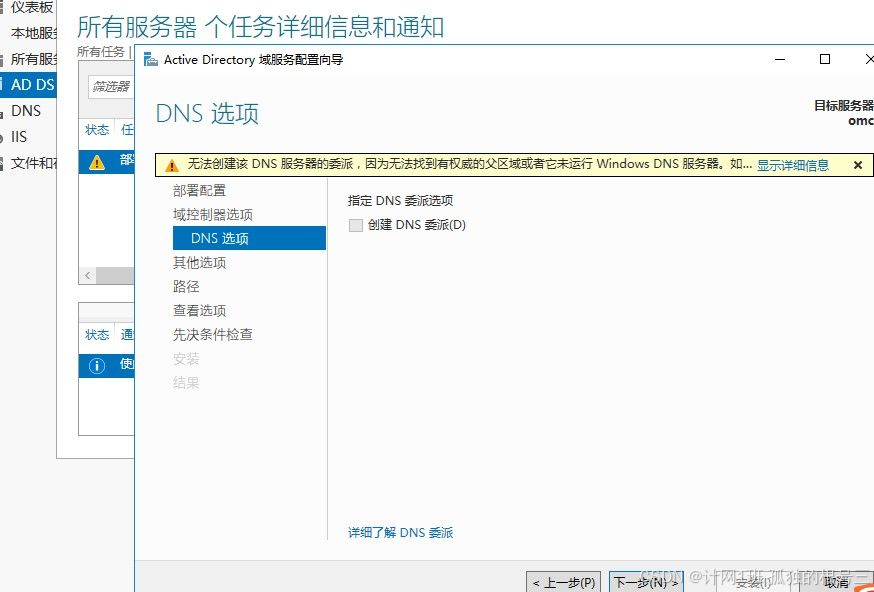
Task: Click warning icon in task list row
Action: (x=97, y=162)
